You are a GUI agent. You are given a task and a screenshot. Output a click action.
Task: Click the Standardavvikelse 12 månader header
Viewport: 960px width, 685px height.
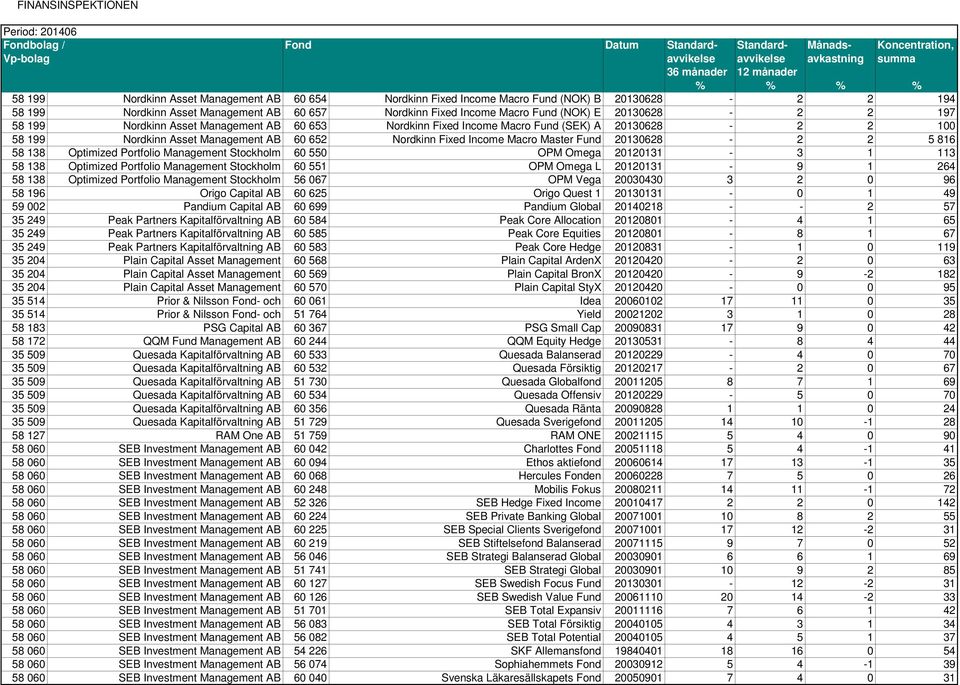pyautogui.click(x=770, y=66)
